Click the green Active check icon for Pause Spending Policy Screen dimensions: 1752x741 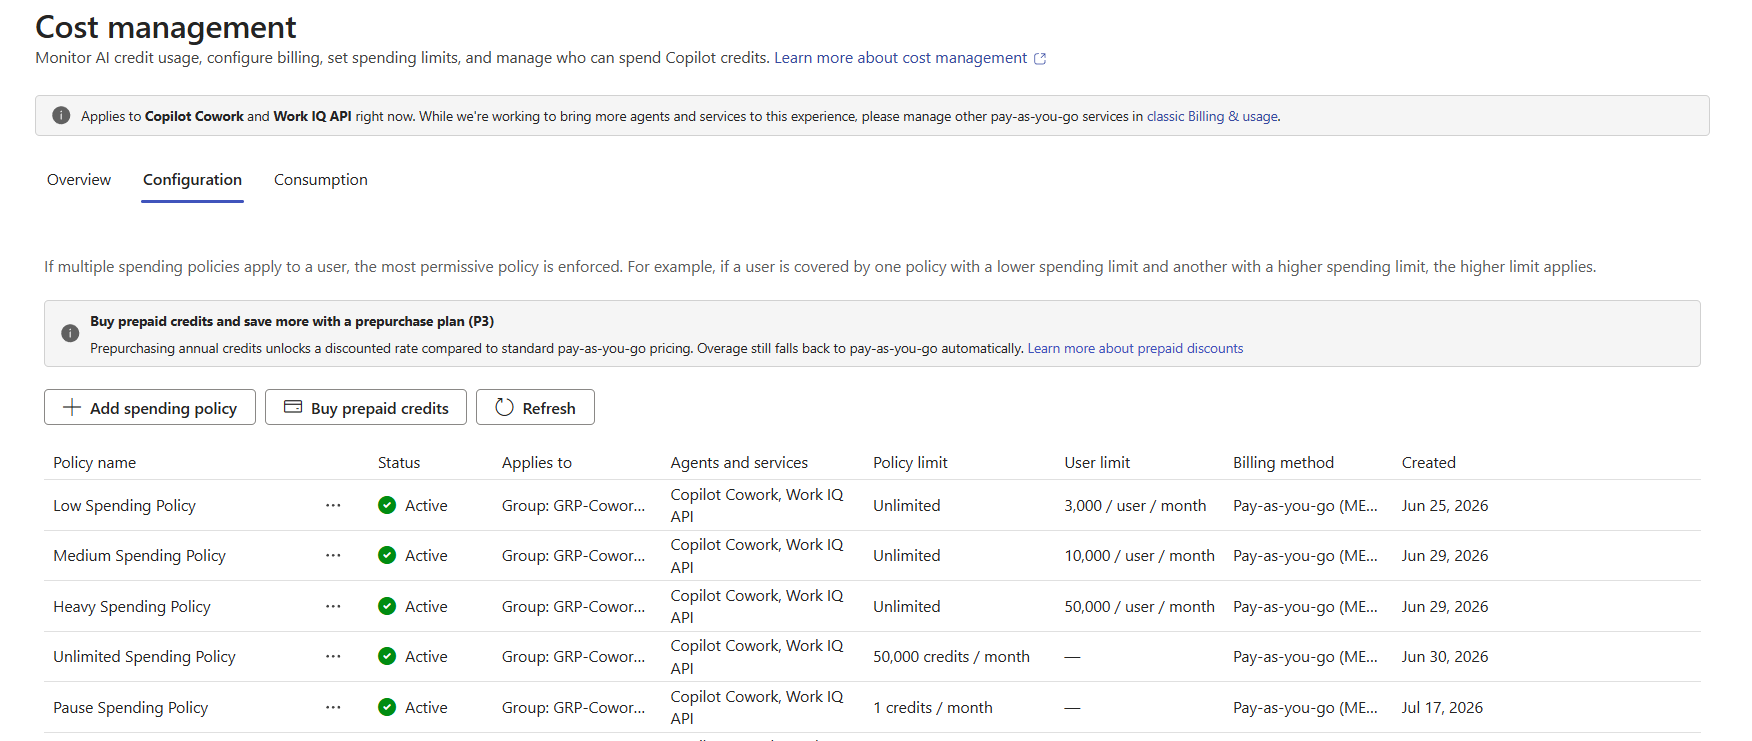tap(387, 707)
